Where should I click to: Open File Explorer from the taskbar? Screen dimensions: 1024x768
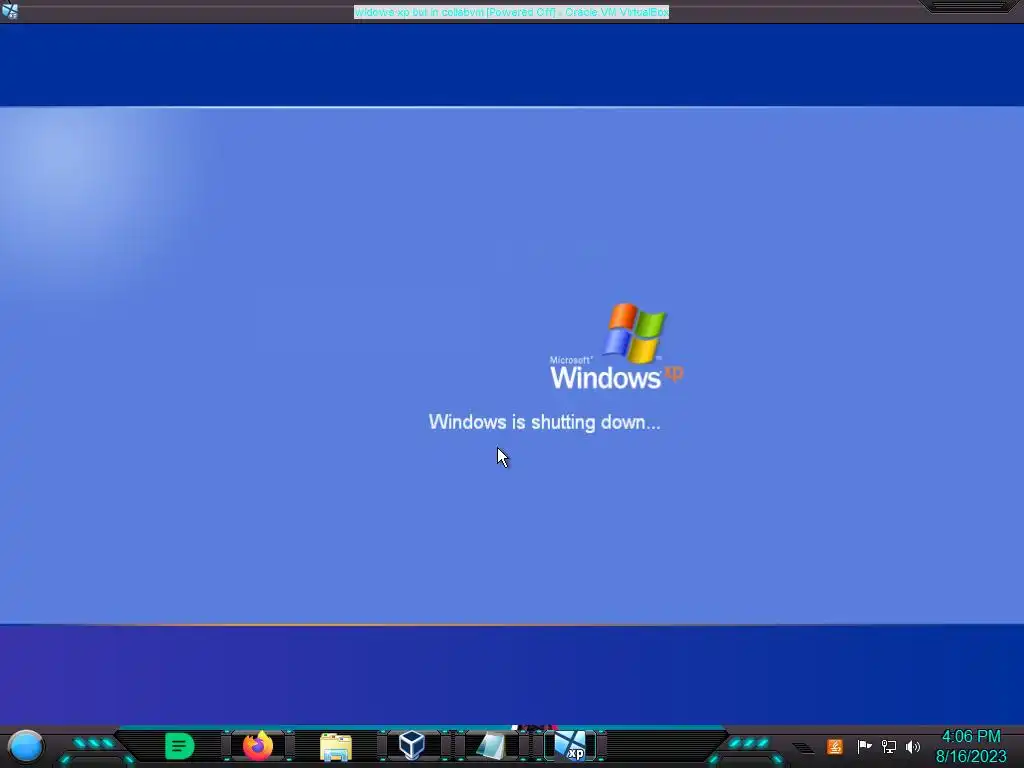tap(336, 746)
